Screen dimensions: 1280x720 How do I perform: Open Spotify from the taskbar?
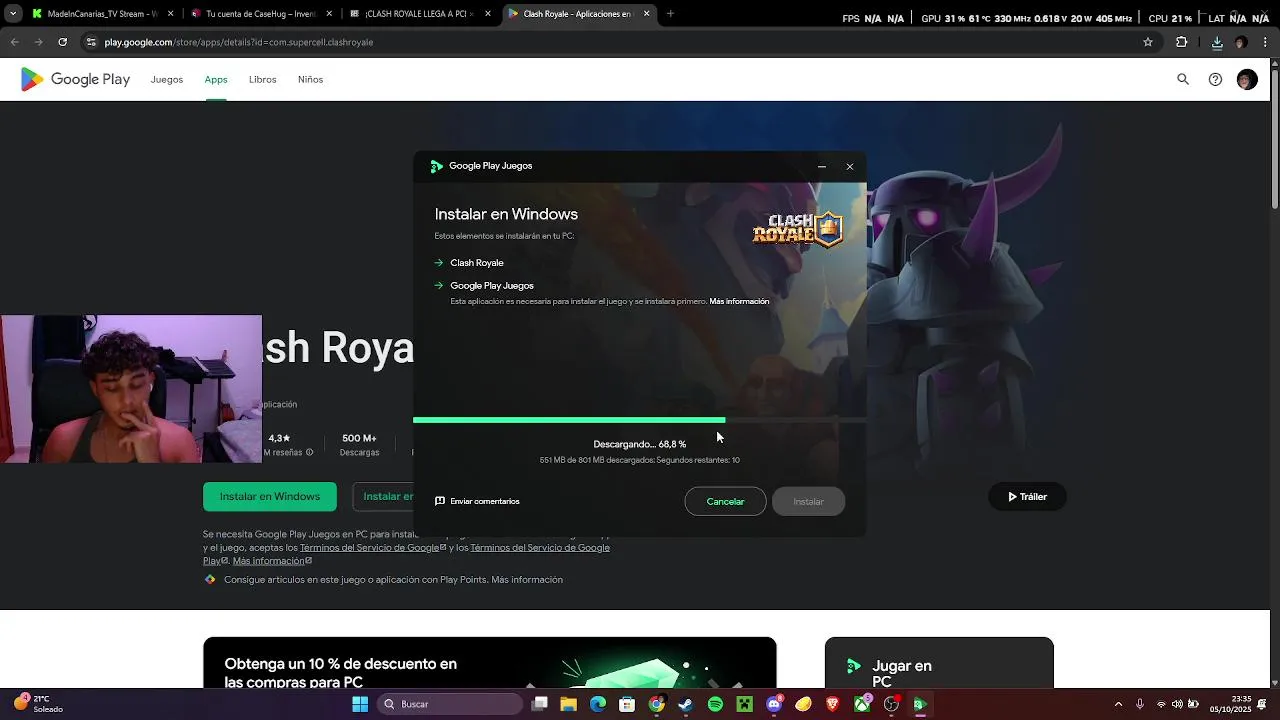[715, 704]
